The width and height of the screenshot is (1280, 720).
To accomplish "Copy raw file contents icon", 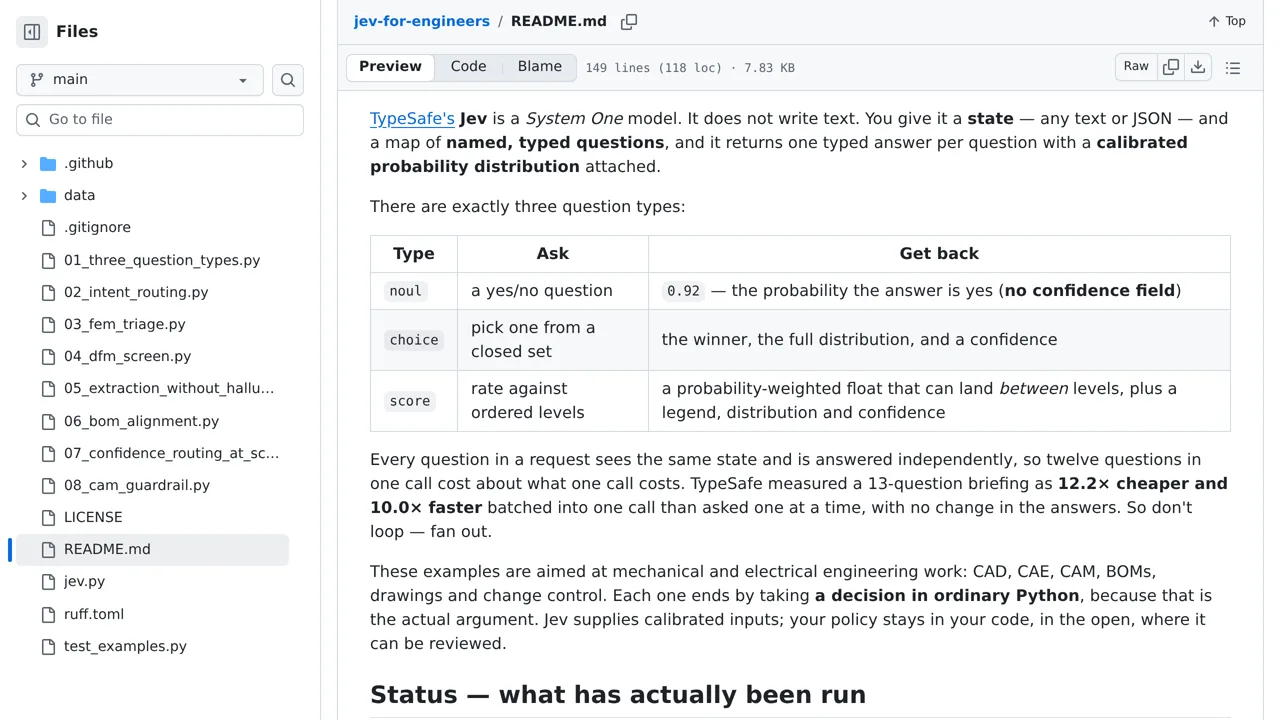I will coord(1171,67).
